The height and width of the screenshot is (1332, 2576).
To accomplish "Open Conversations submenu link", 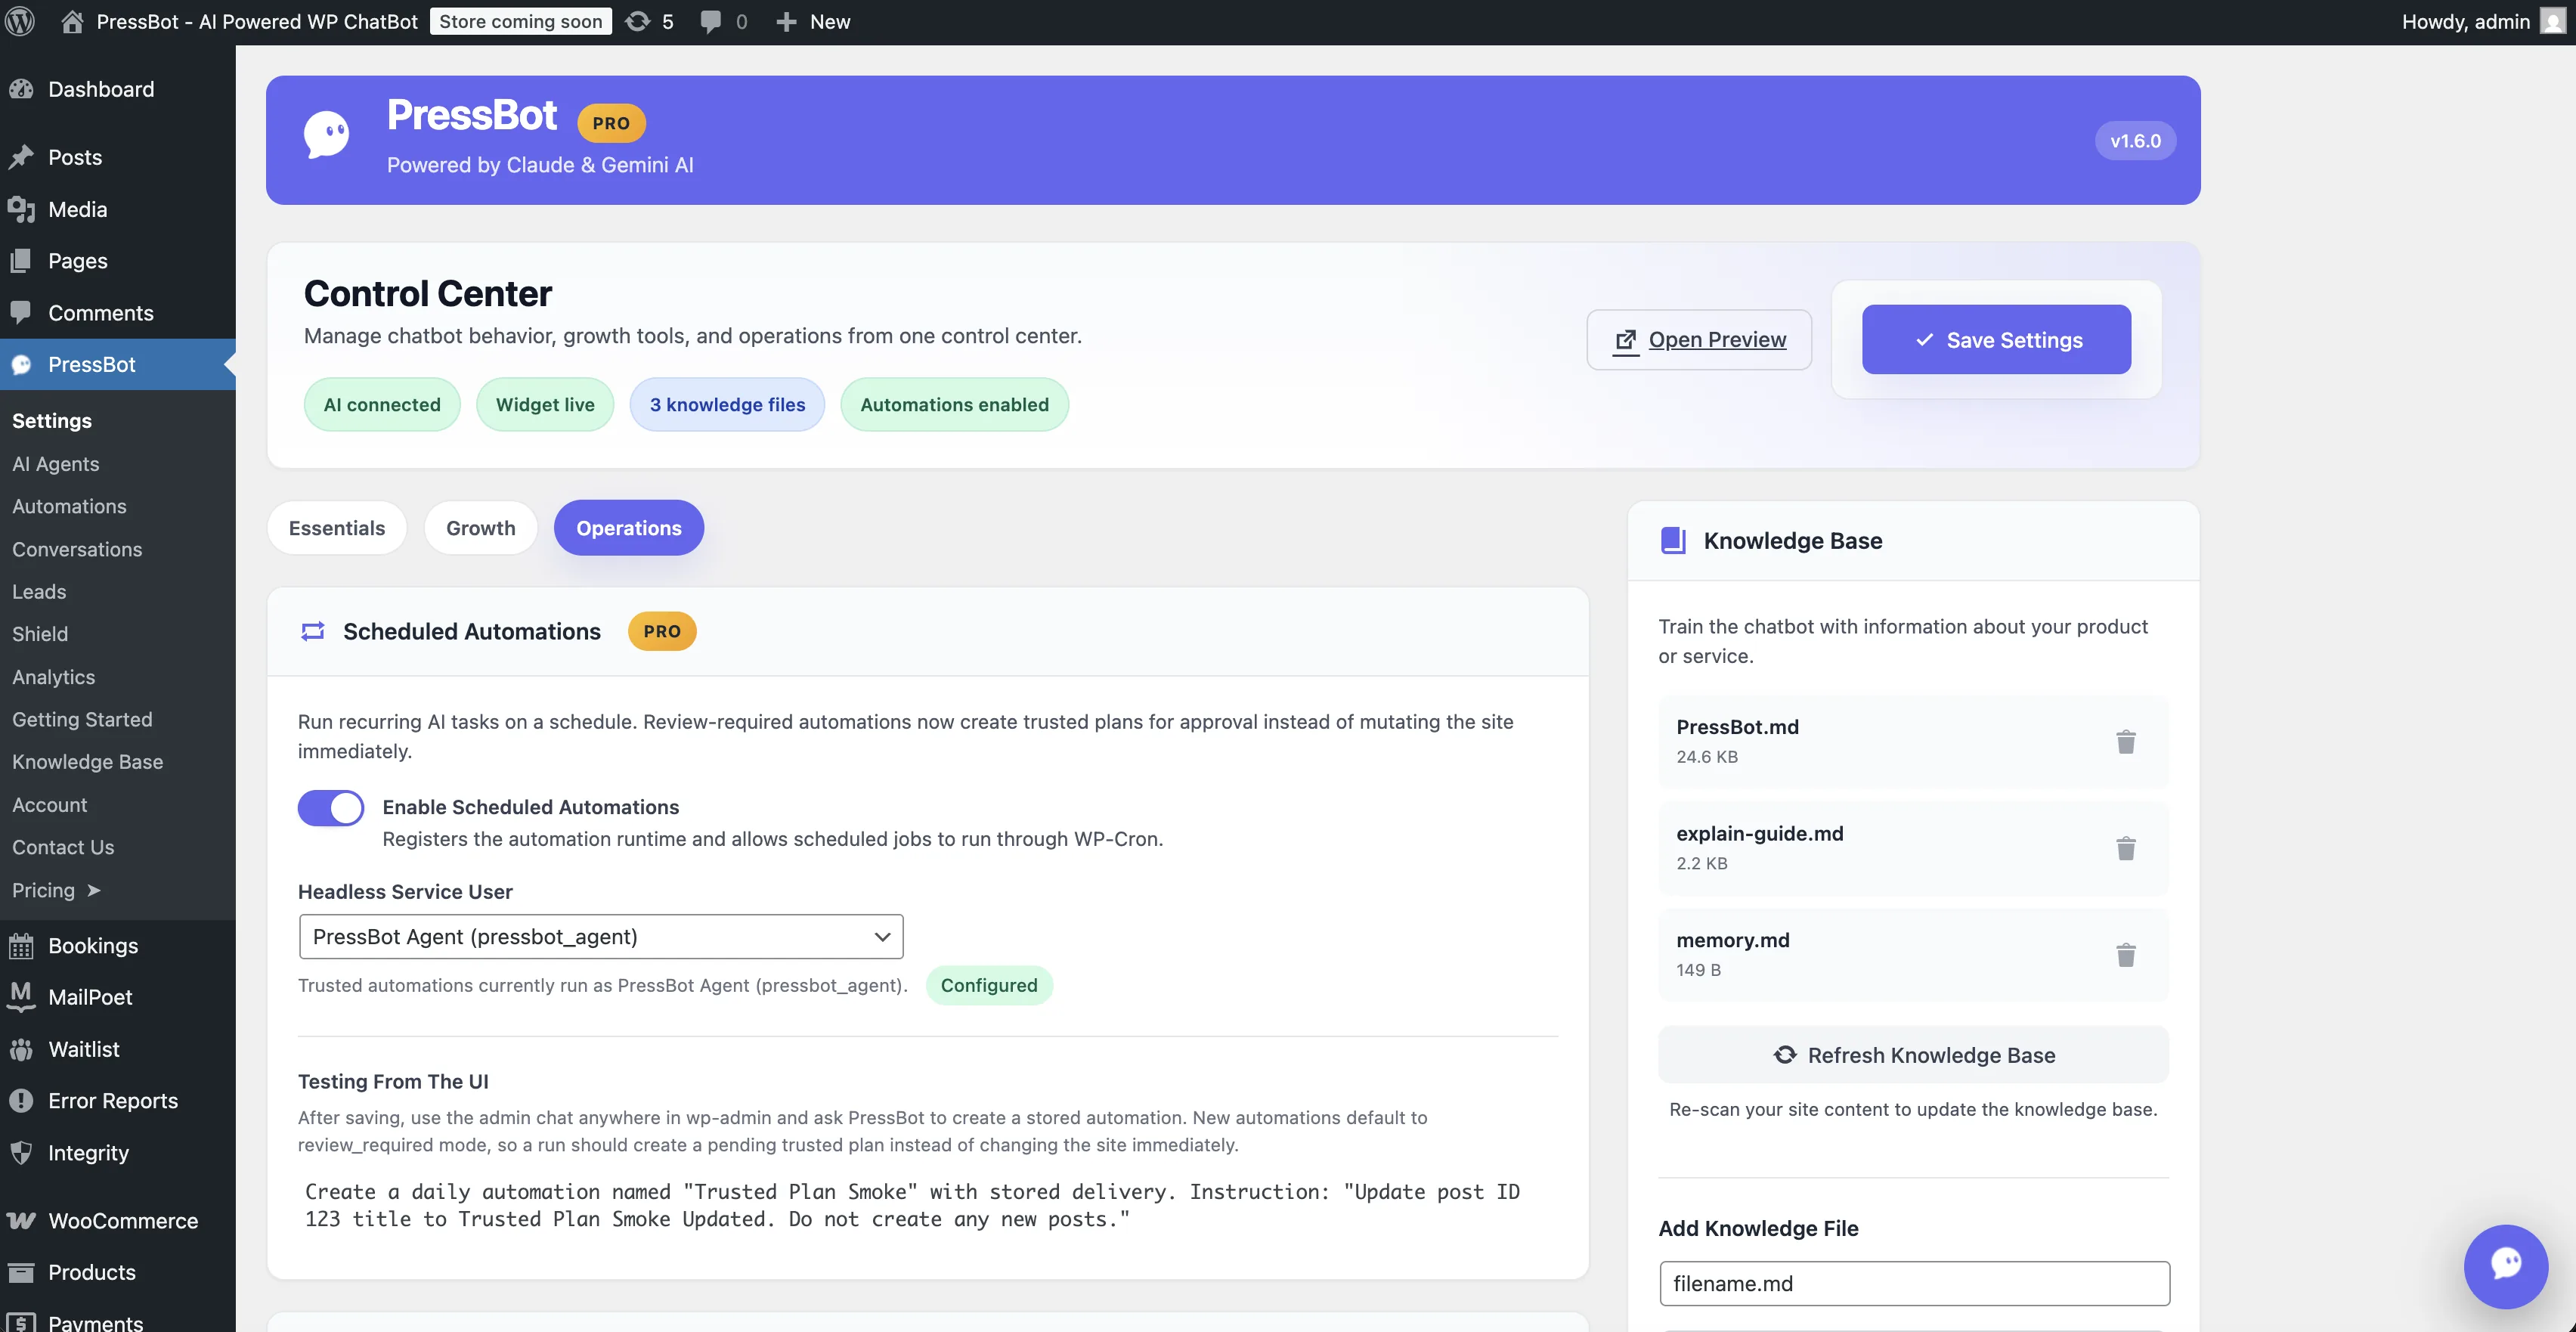I will coord(77,549).
